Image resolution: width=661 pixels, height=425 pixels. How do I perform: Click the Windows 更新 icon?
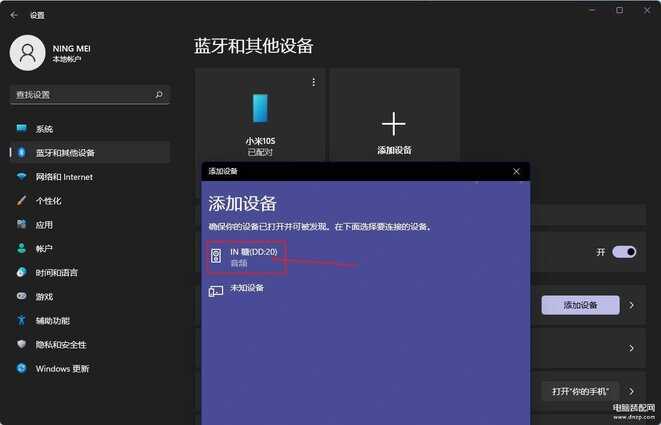21,368
